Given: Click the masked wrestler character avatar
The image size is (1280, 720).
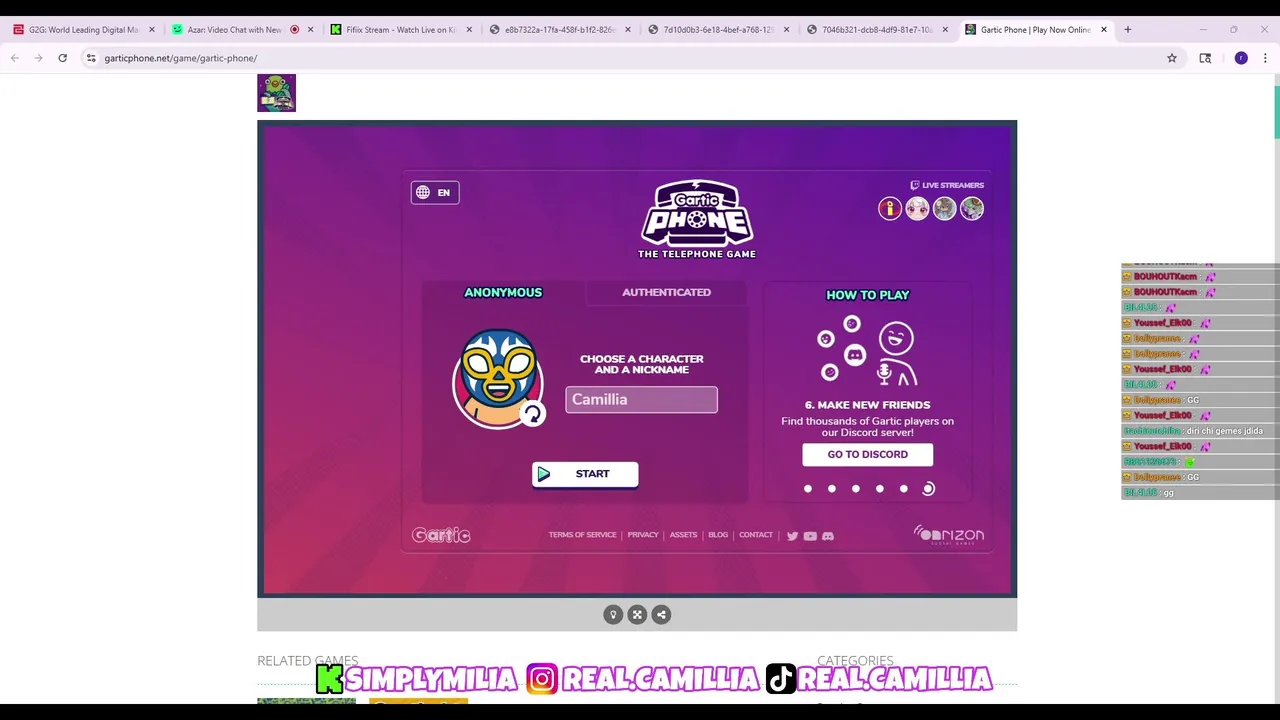Looking at the screenshot, I should (497, 378).
